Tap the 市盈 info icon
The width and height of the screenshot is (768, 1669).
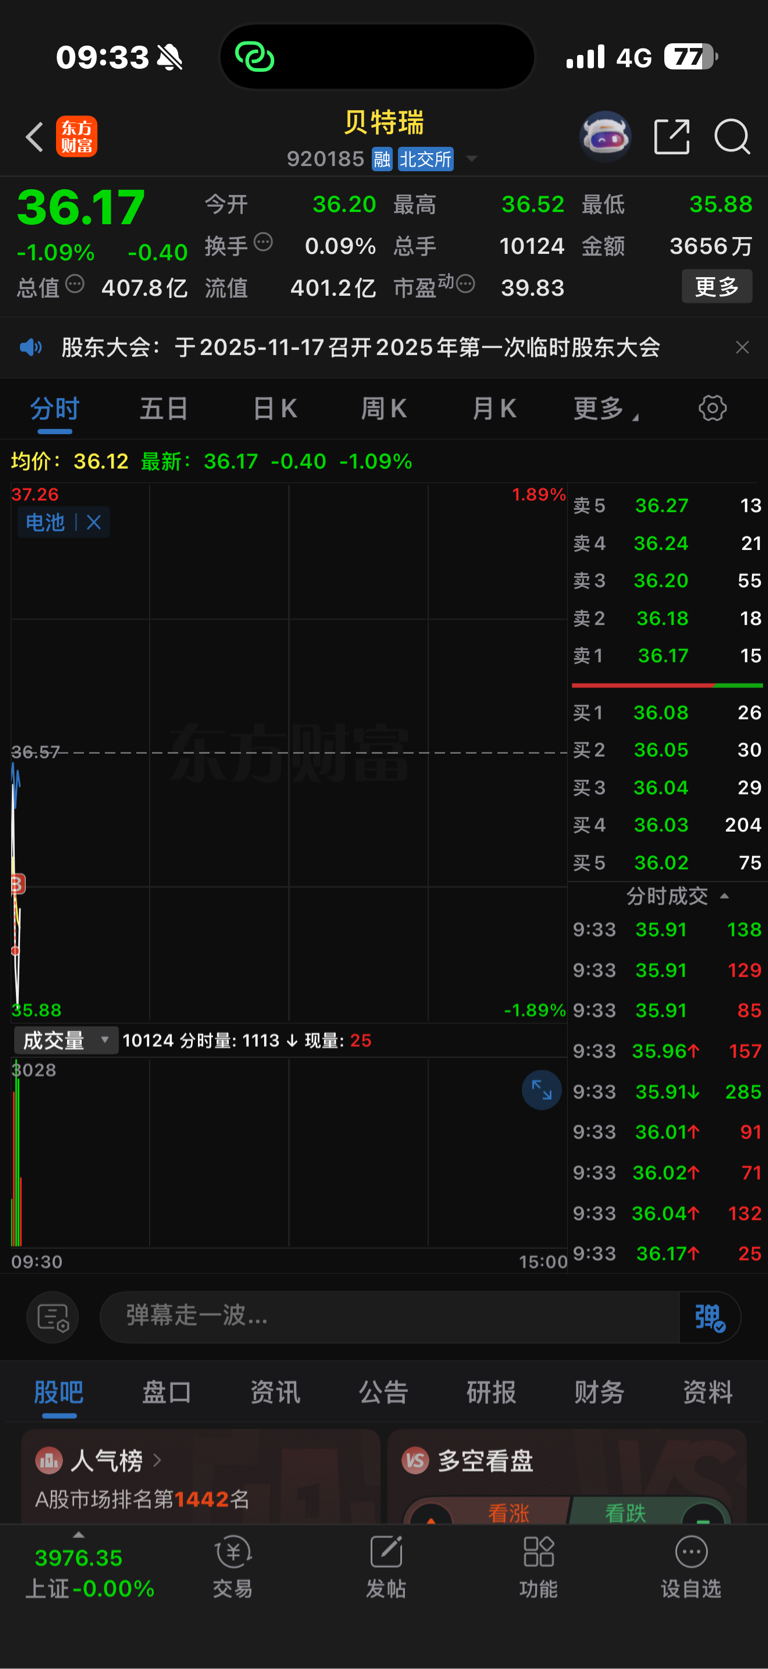point(465,285)
